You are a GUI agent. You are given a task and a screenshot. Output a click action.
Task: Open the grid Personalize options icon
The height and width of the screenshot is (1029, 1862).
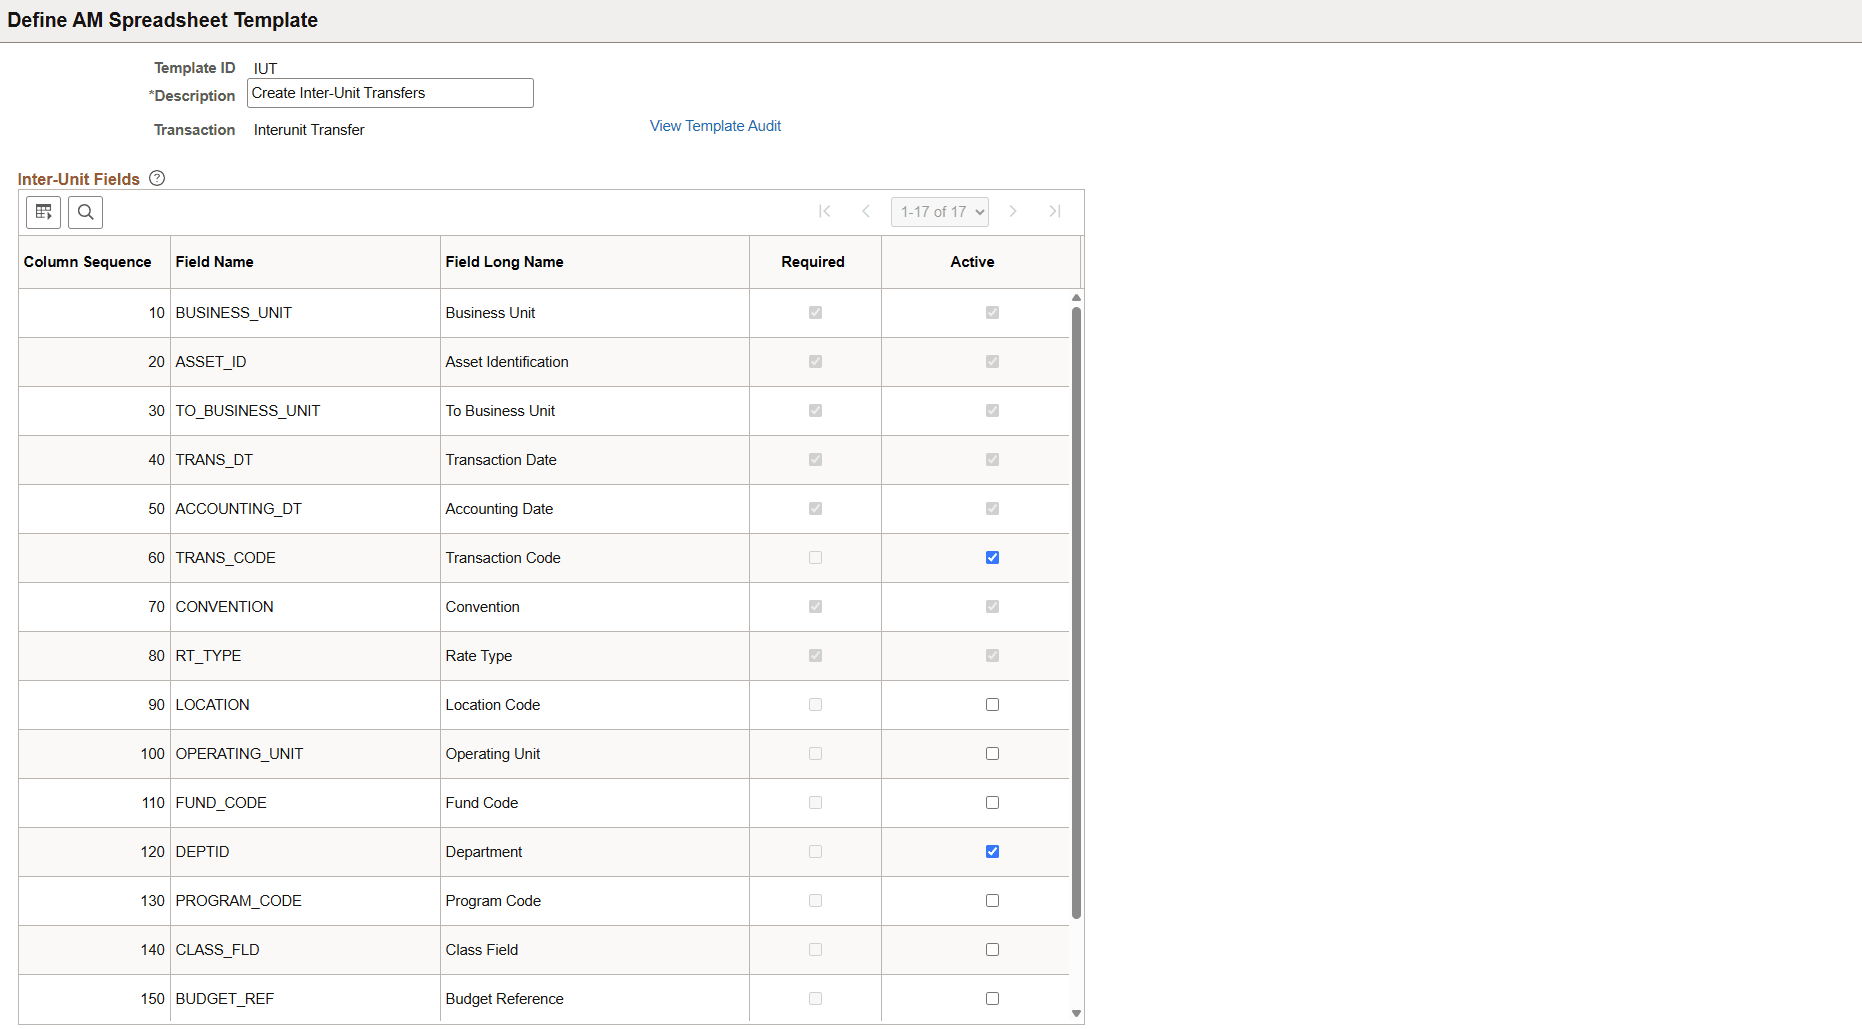pos(43,212)
